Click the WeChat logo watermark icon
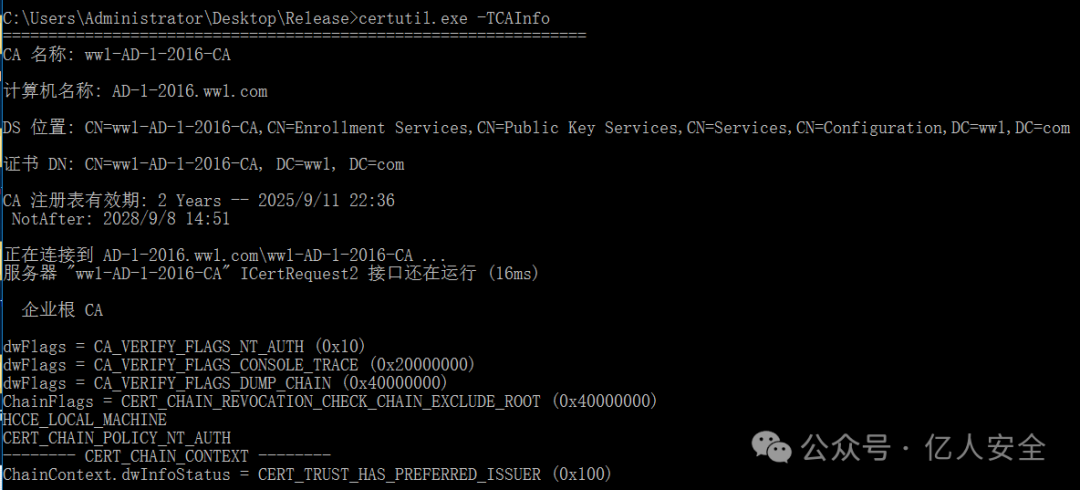This screenshot has width=1080, height=490. coord(771,448)
